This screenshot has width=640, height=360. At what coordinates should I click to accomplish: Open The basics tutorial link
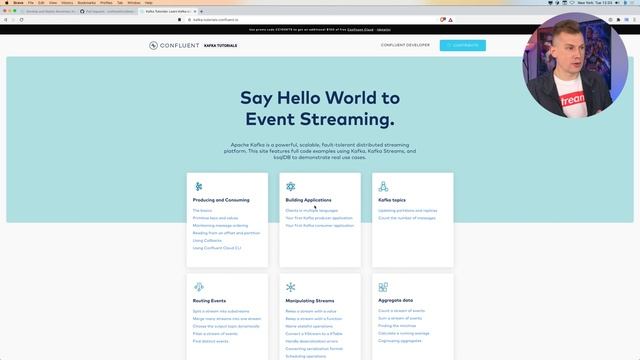tap(202, 211)
